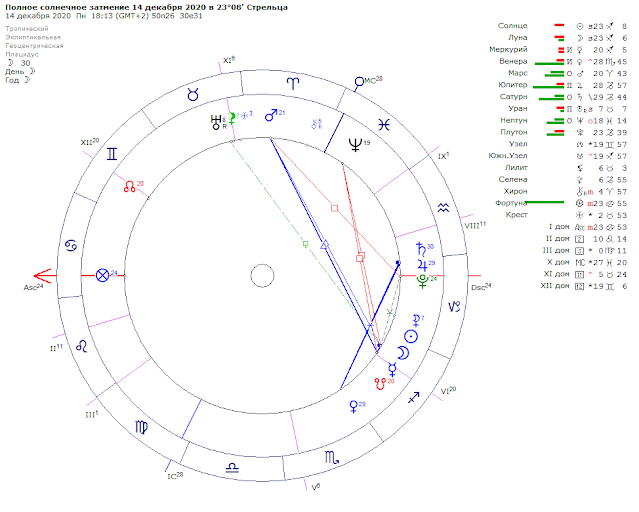Select the green Pluto glyph in the chart
Viewport: 639px width, 512px height.
pyautogui.click(x=423, y=281)
